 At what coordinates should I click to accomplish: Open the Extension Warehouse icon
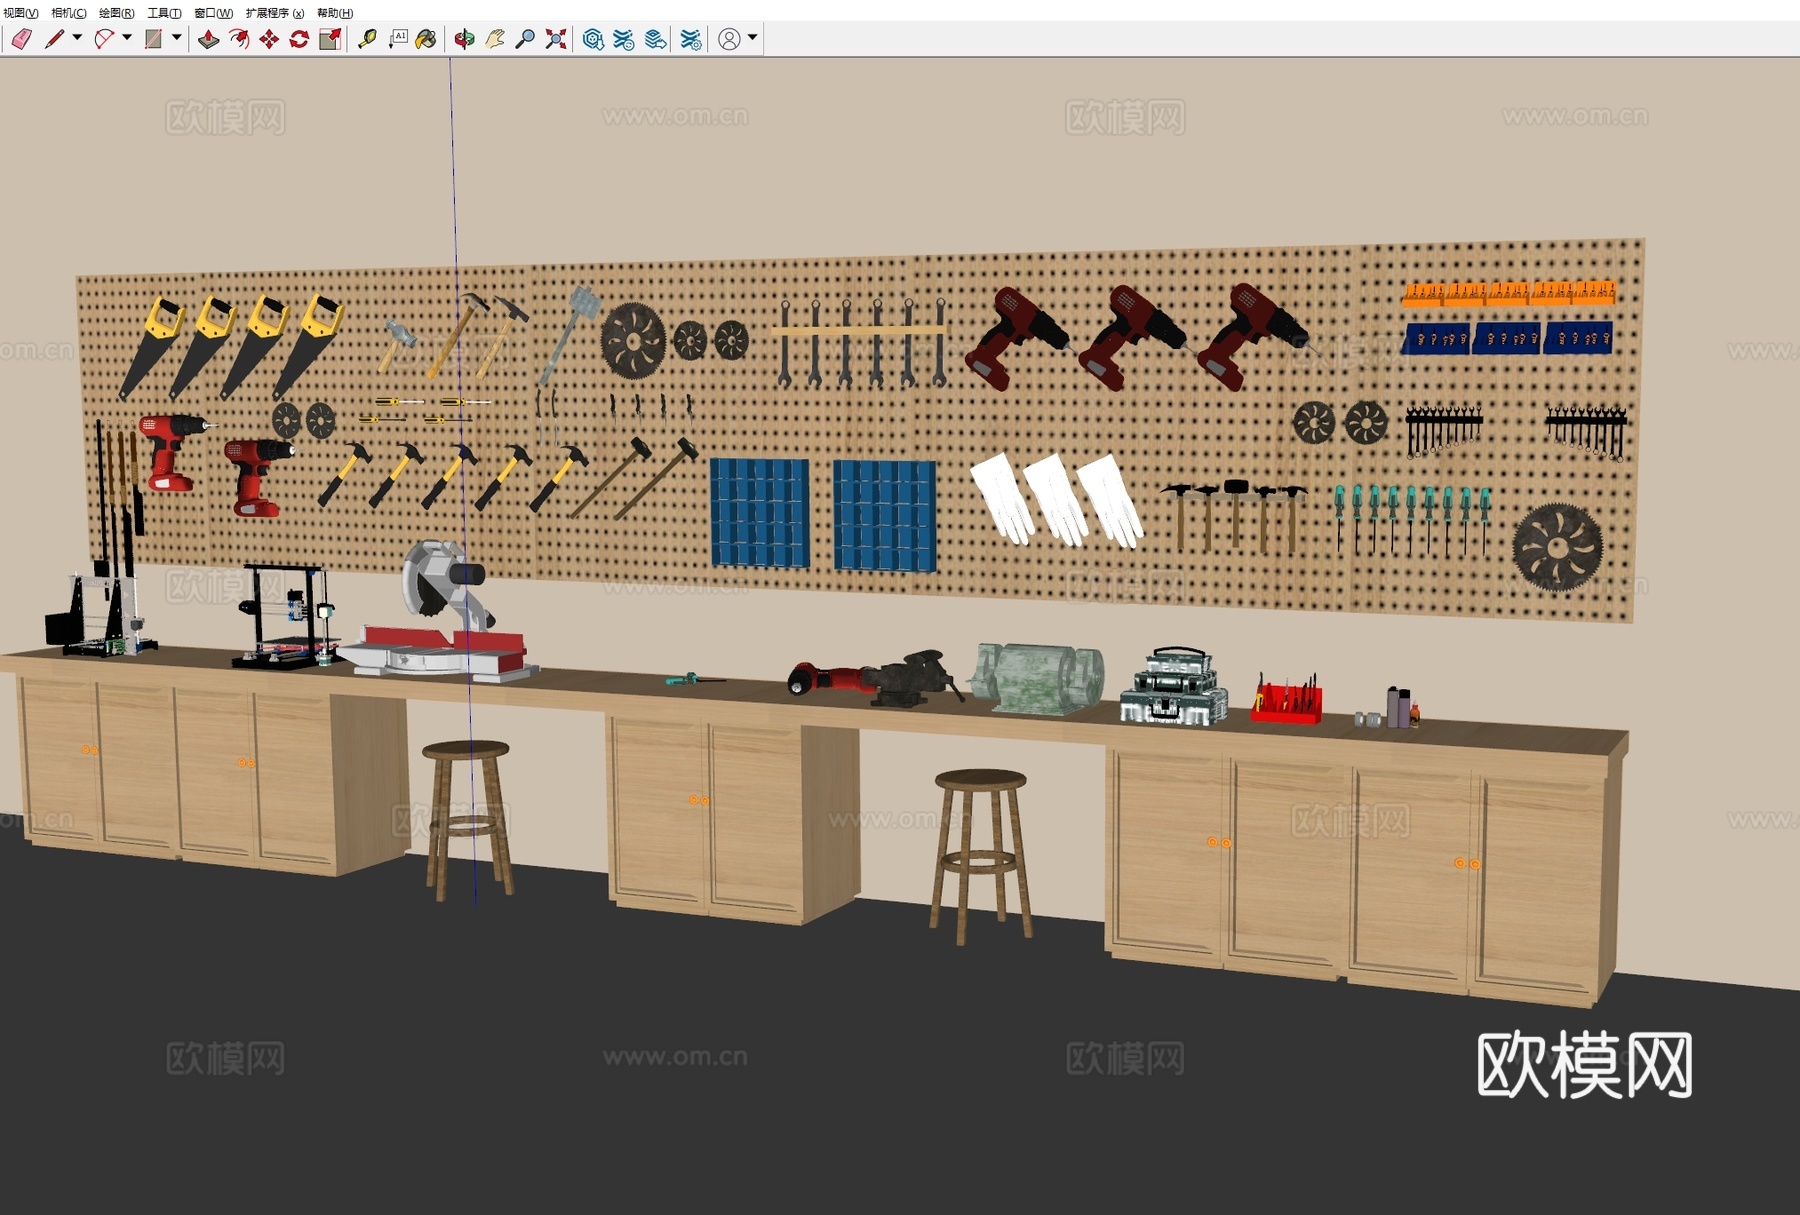(624, 39)
